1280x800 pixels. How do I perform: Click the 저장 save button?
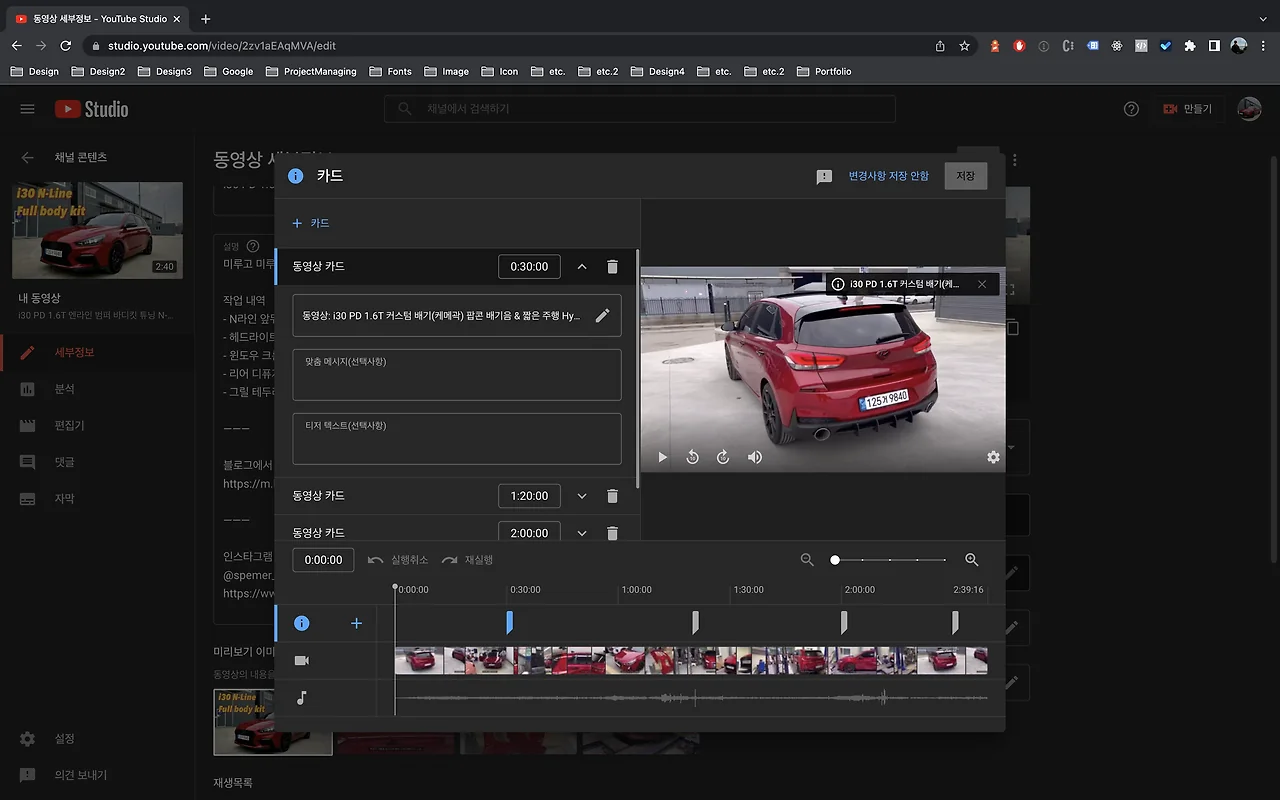pyautogui.click(x=965, y=176)
